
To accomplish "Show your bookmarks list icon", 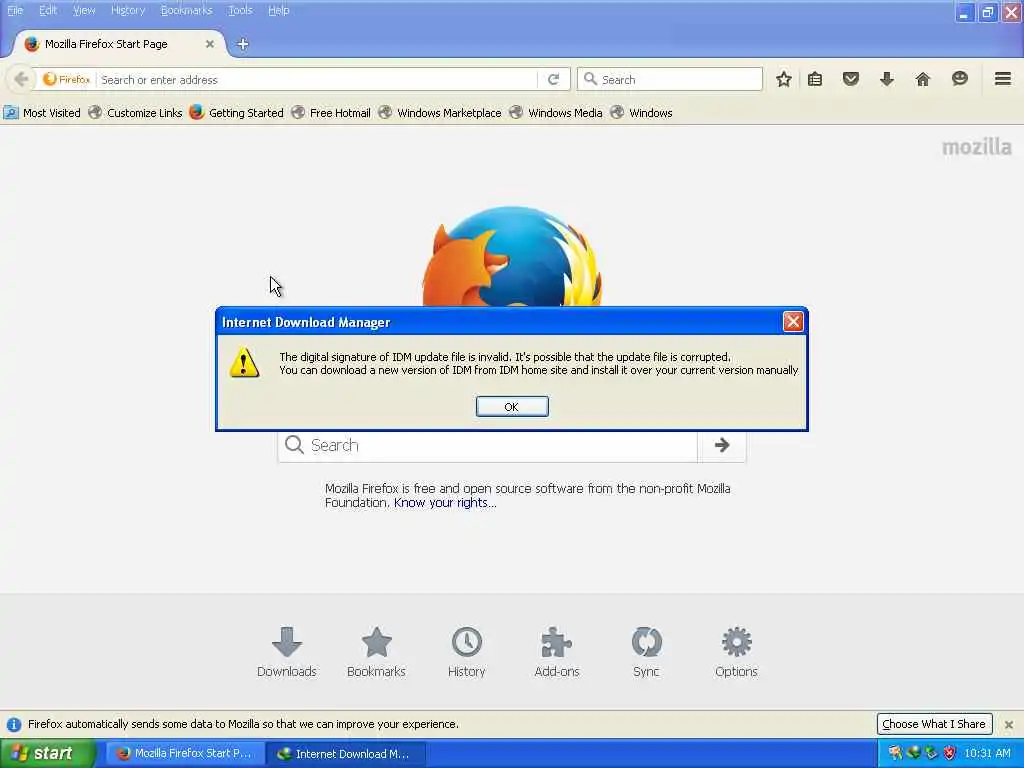I will coord(815,79).
